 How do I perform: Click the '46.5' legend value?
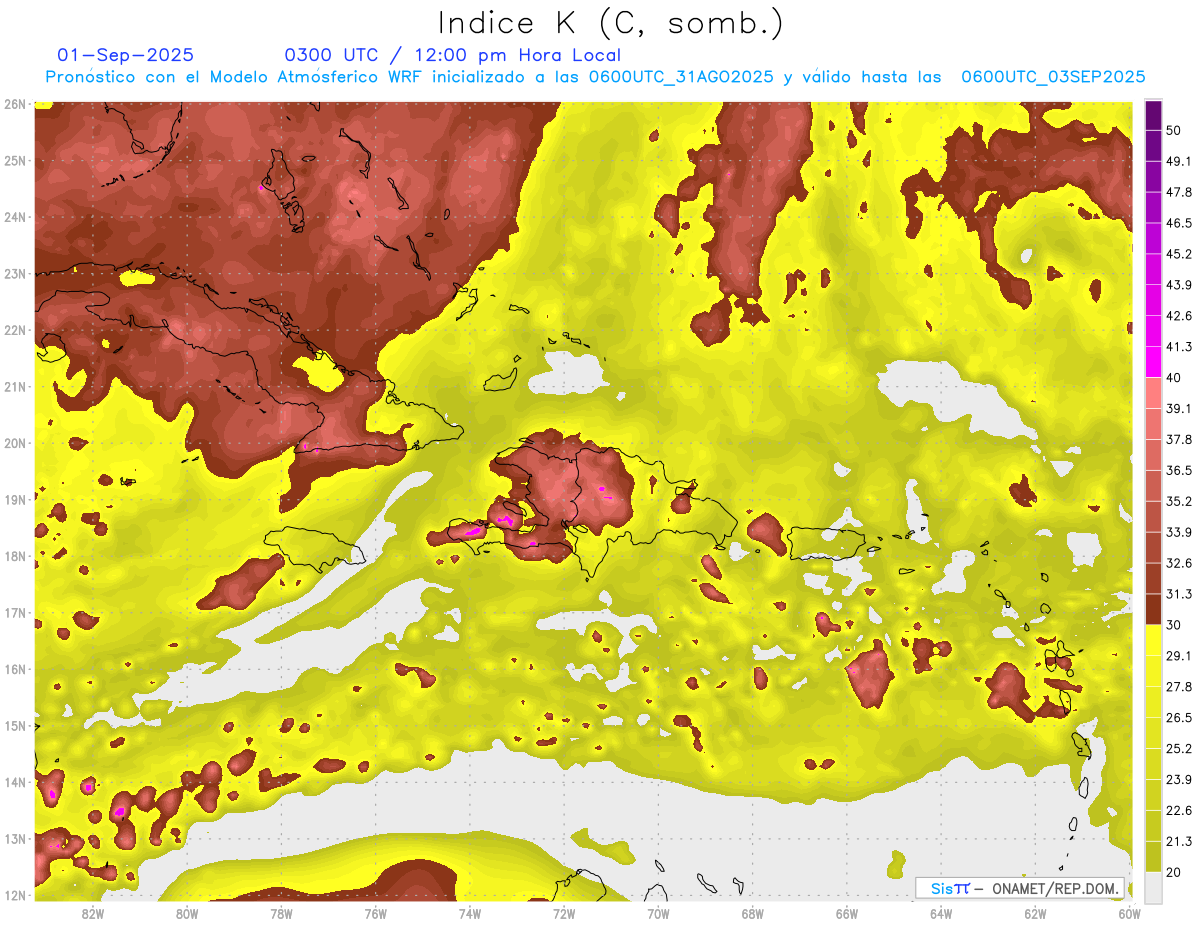click(1178, 223)
